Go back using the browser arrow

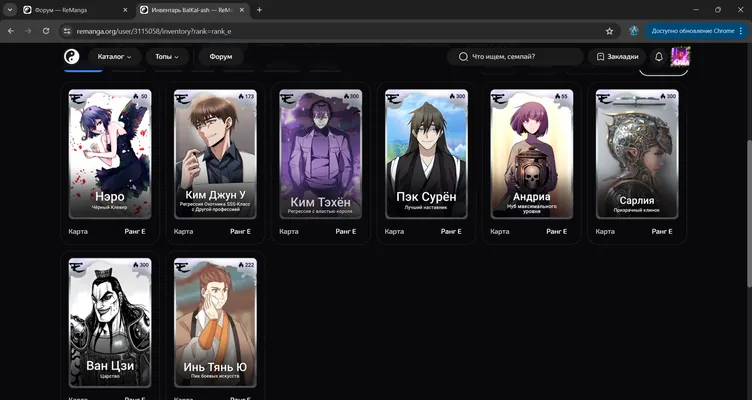pos(11,31)
